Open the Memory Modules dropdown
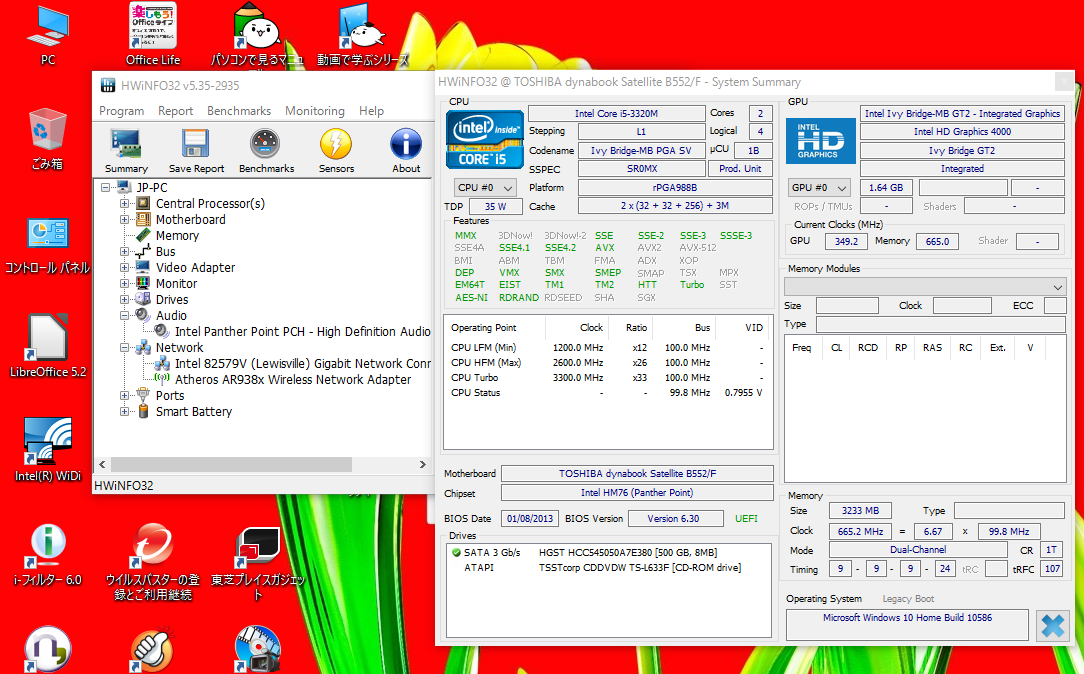Image resolution: width=1084 pixels, height=674 pixels. [x=925, y=286]
